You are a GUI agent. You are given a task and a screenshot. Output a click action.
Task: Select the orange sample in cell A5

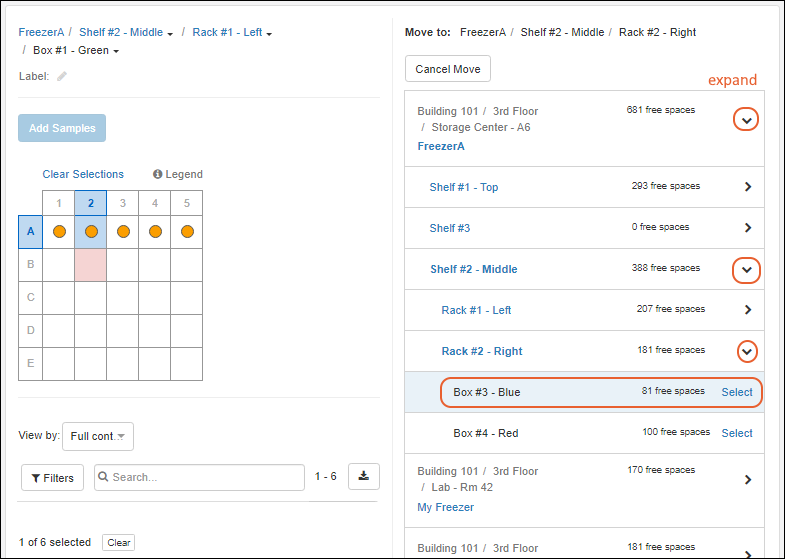pos(187,232)
